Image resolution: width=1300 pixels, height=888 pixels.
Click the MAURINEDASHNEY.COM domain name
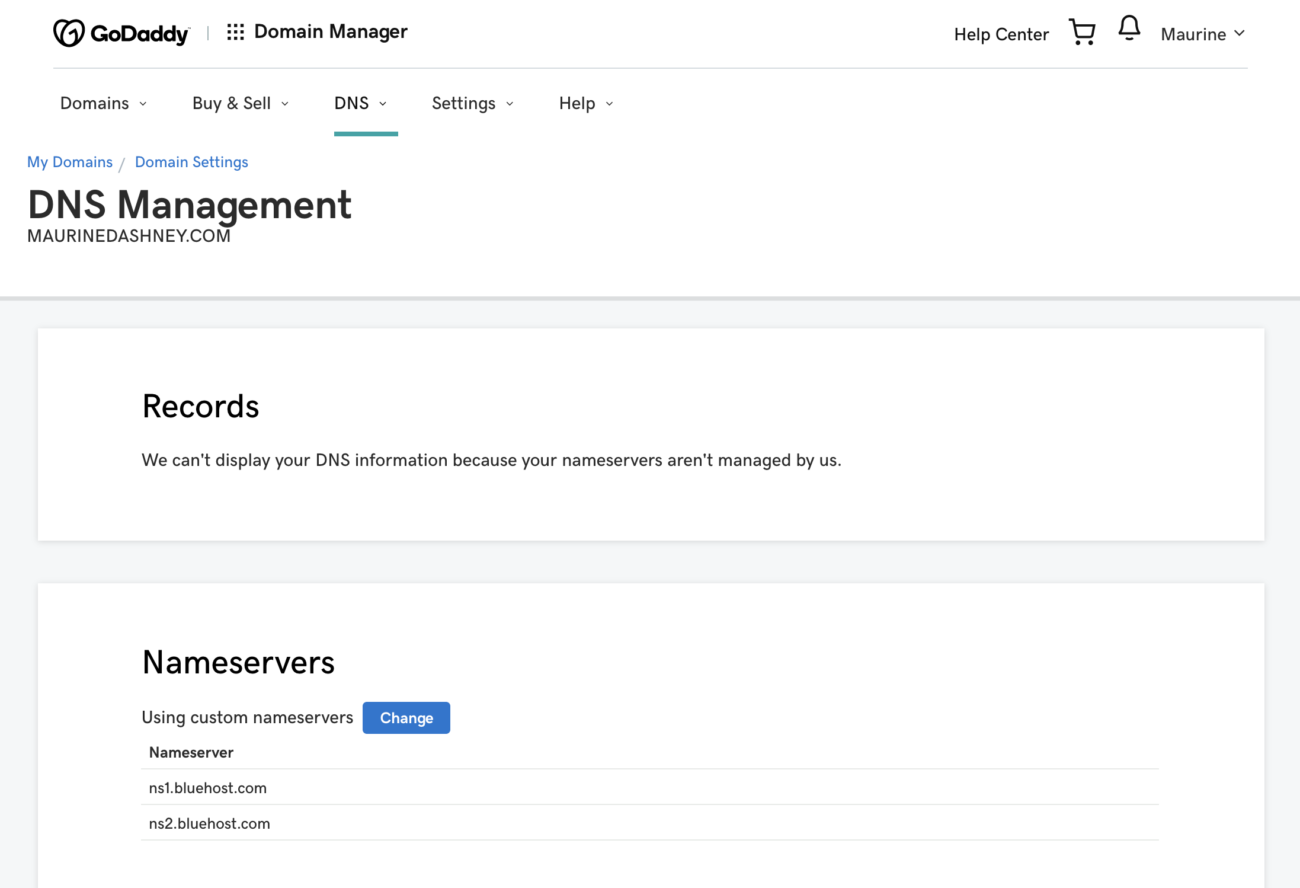click(129, 237)
